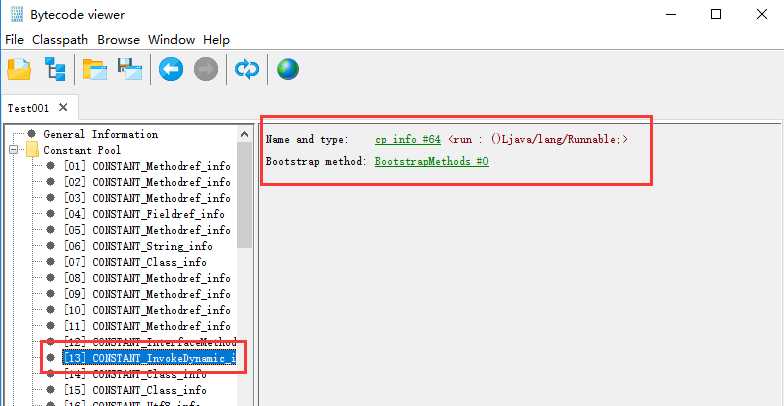Open the Help menu

tap(216, 40)
